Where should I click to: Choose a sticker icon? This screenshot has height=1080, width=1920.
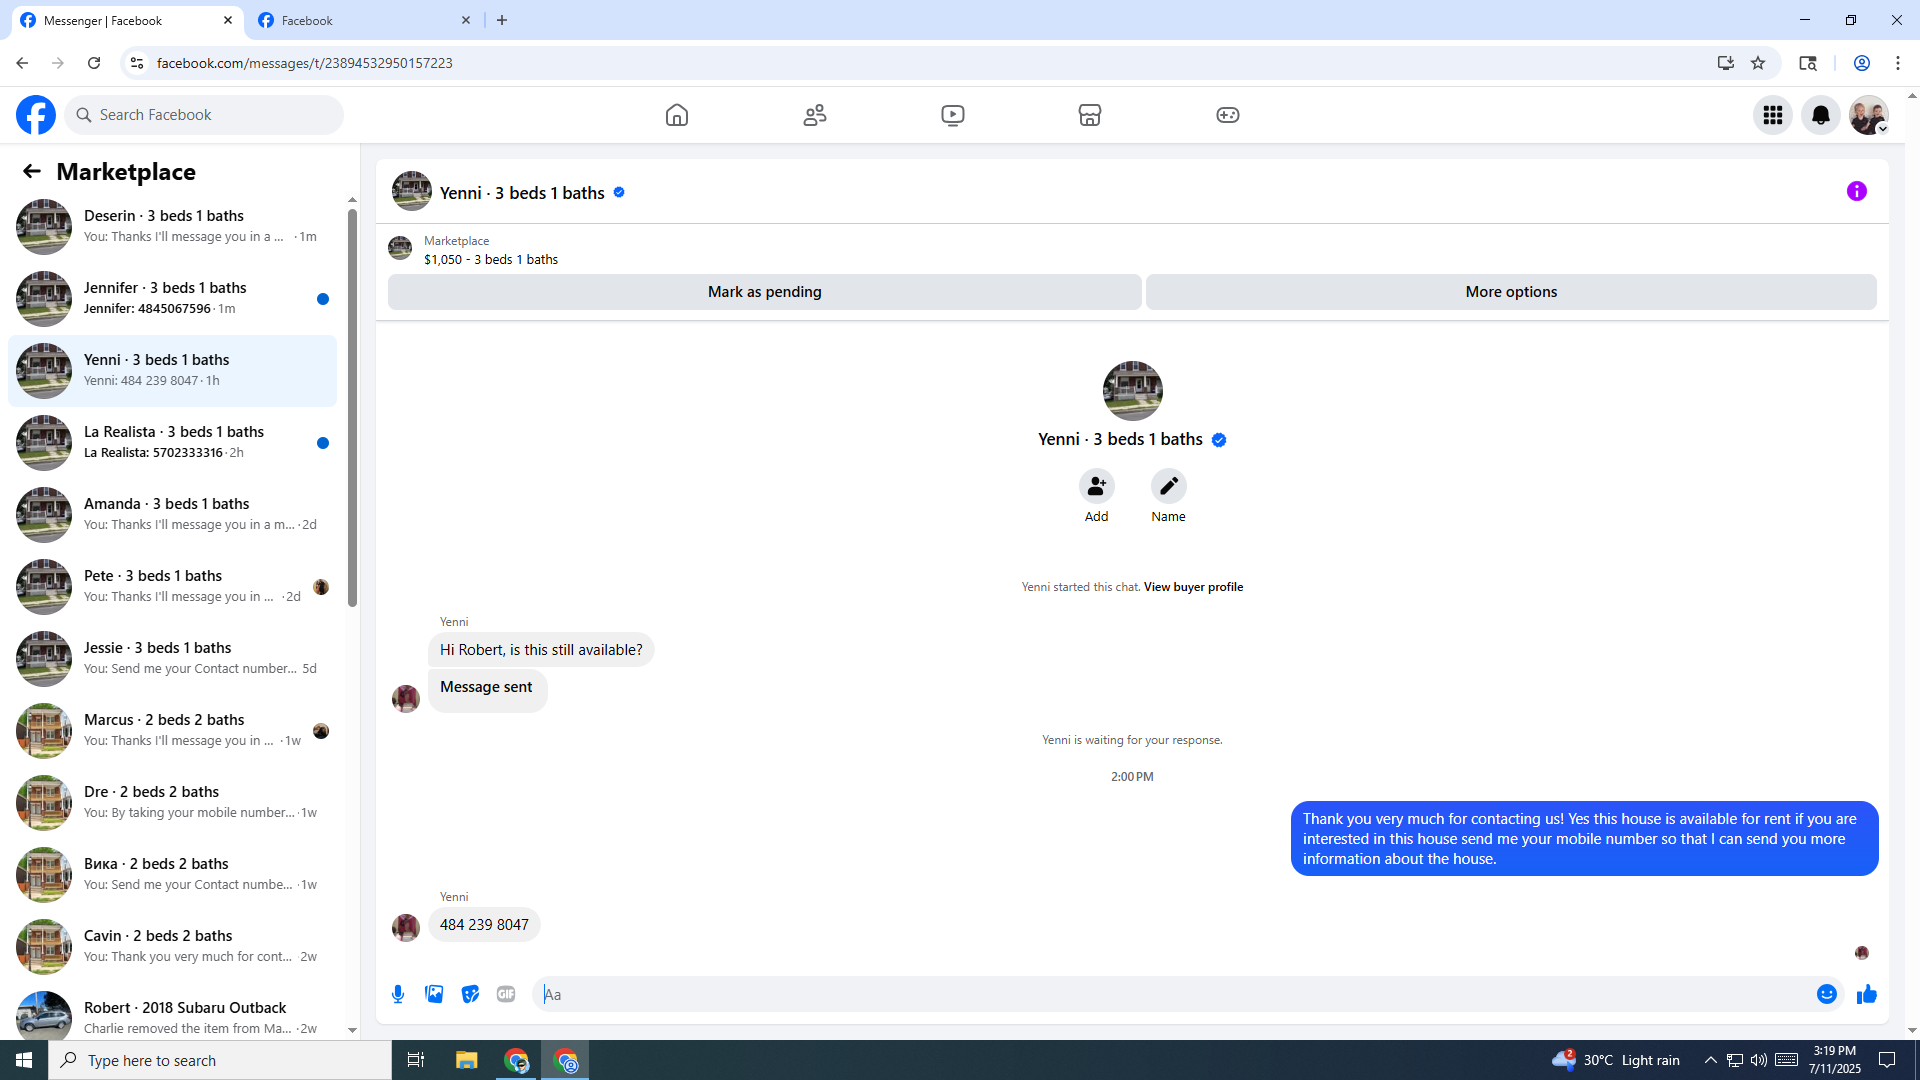point(470,994)
